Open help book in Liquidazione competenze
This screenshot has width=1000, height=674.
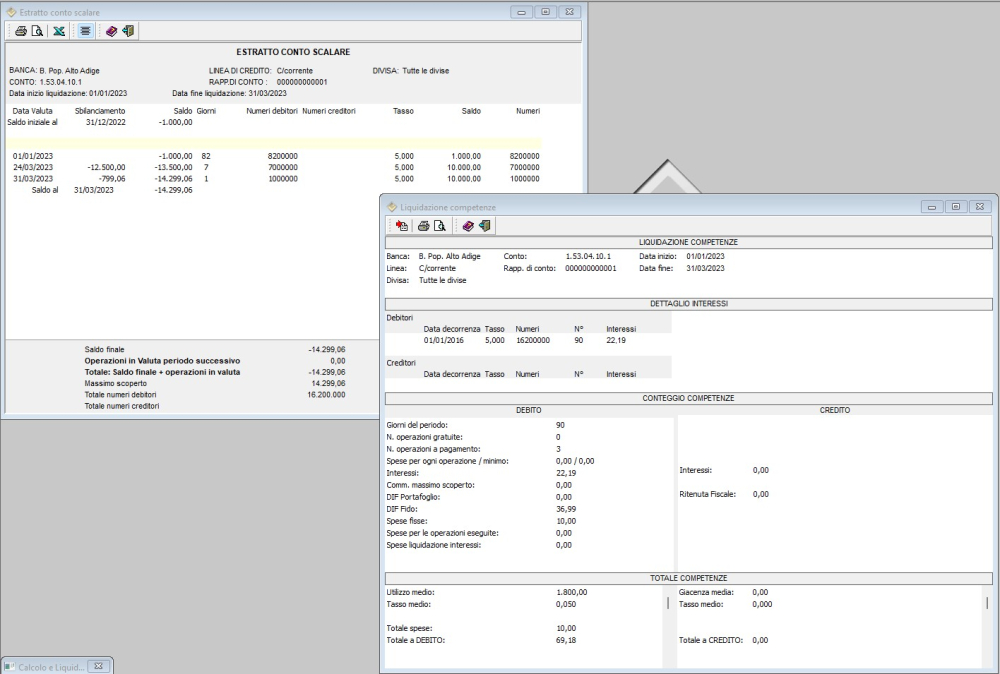point(467,225)
